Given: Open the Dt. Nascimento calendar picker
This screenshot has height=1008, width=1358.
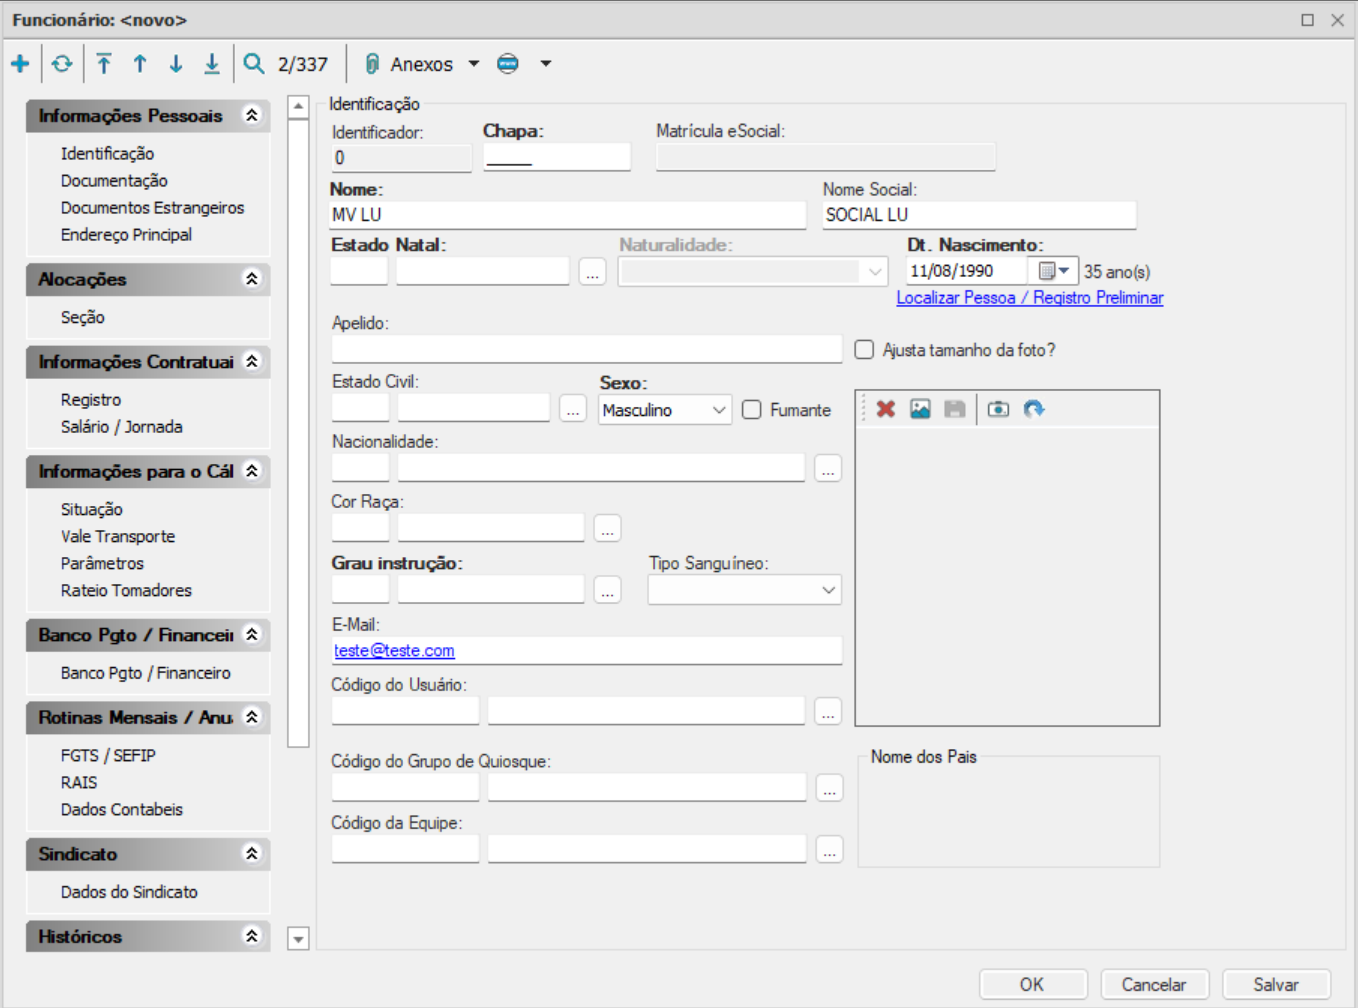Looking at the screenshot, I should [1054, 271].
